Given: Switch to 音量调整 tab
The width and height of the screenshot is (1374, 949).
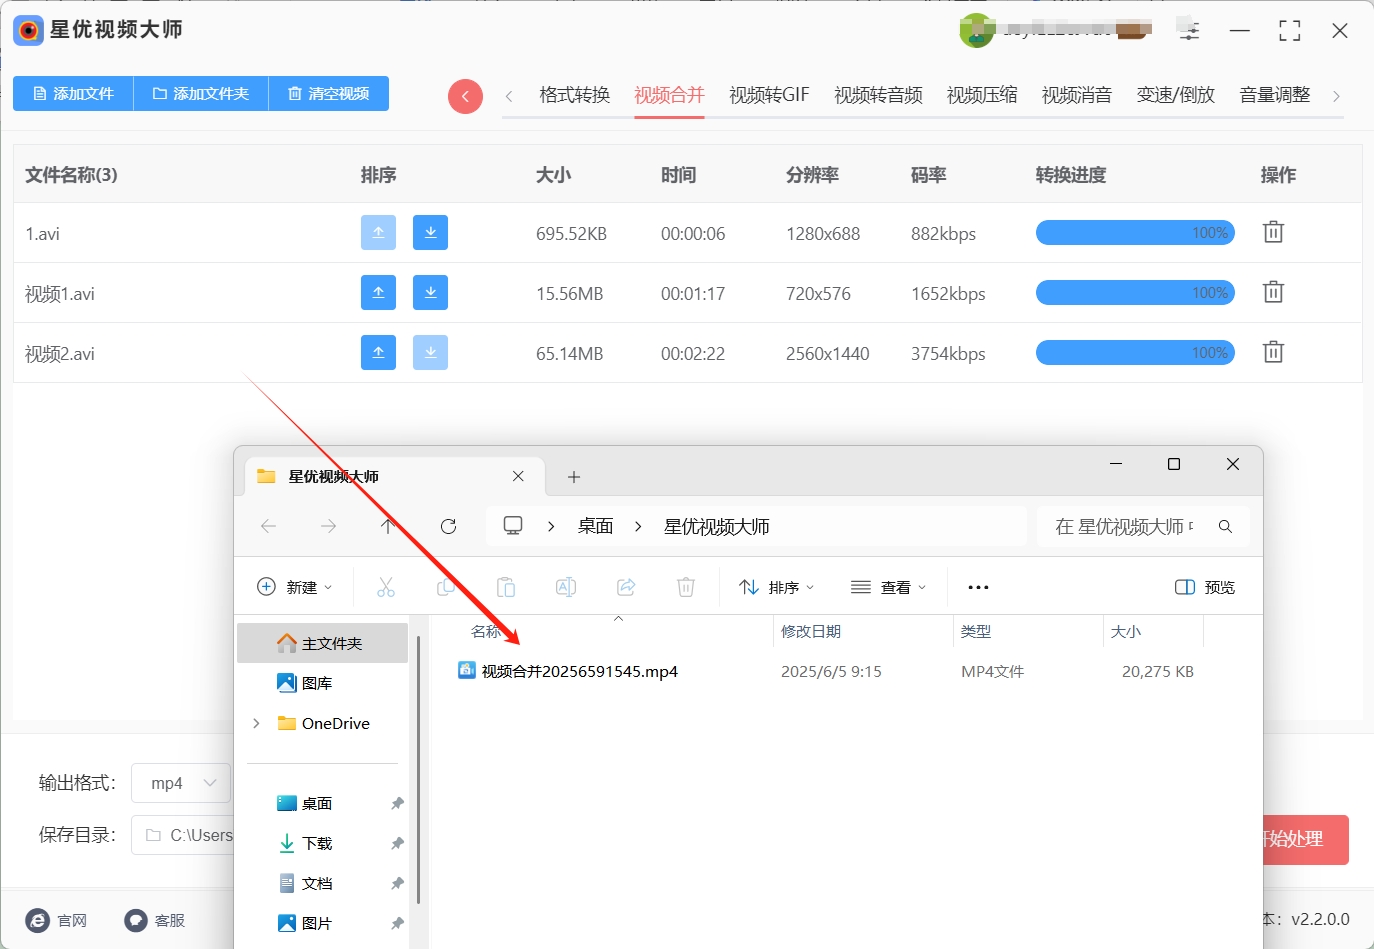Looking at the screenshot, I should point(1275,95).
